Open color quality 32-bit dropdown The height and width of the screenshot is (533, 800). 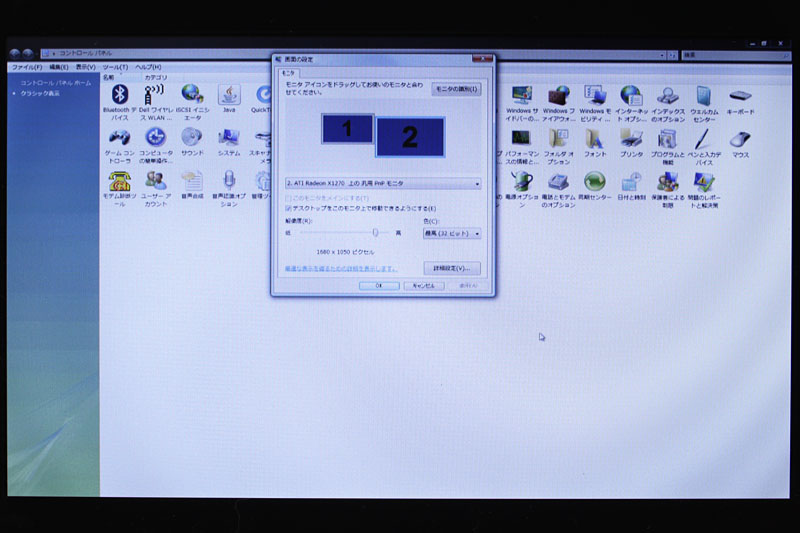coord(452,234)
